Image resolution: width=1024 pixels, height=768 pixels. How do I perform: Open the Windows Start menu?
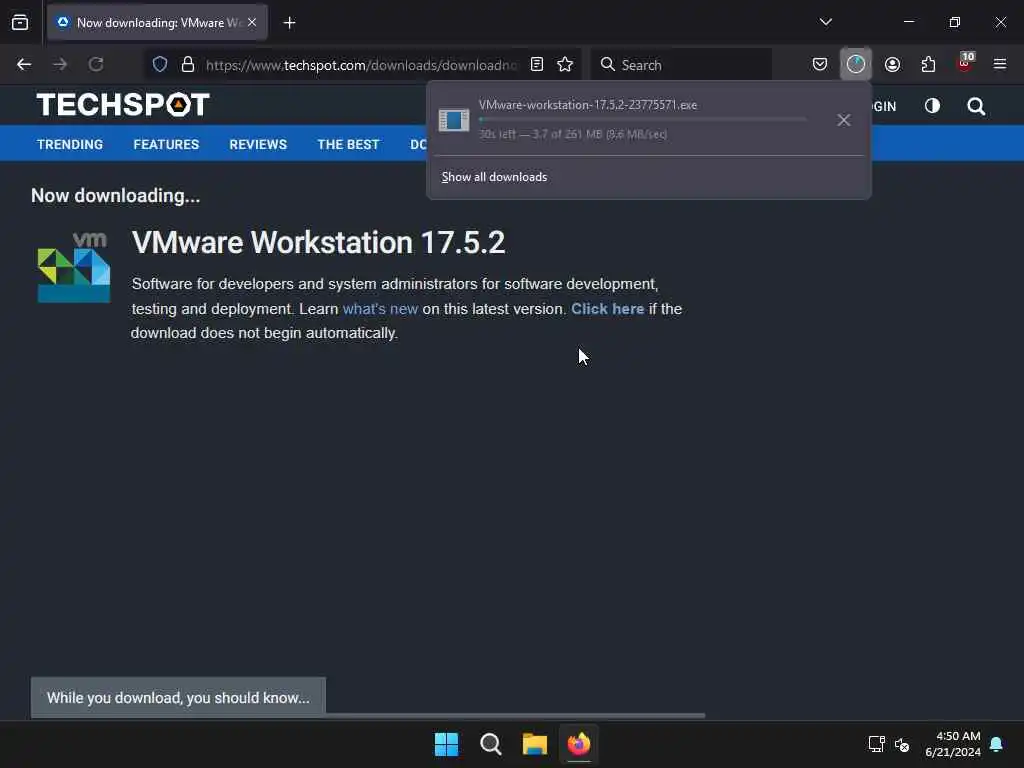click(x=446, y=744)
